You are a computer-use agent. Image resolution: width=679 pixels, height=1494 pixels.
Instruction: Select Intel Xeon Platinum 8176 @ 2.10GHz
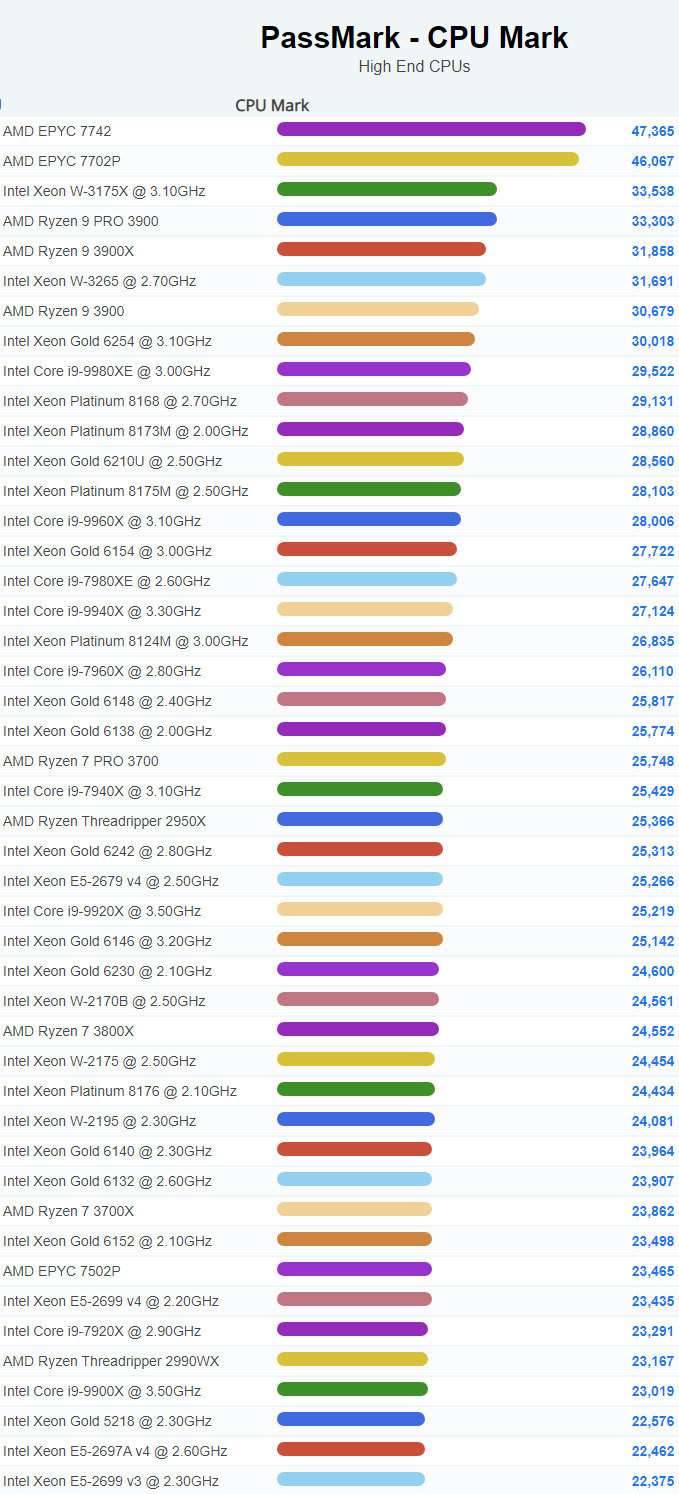(120, 1091)
